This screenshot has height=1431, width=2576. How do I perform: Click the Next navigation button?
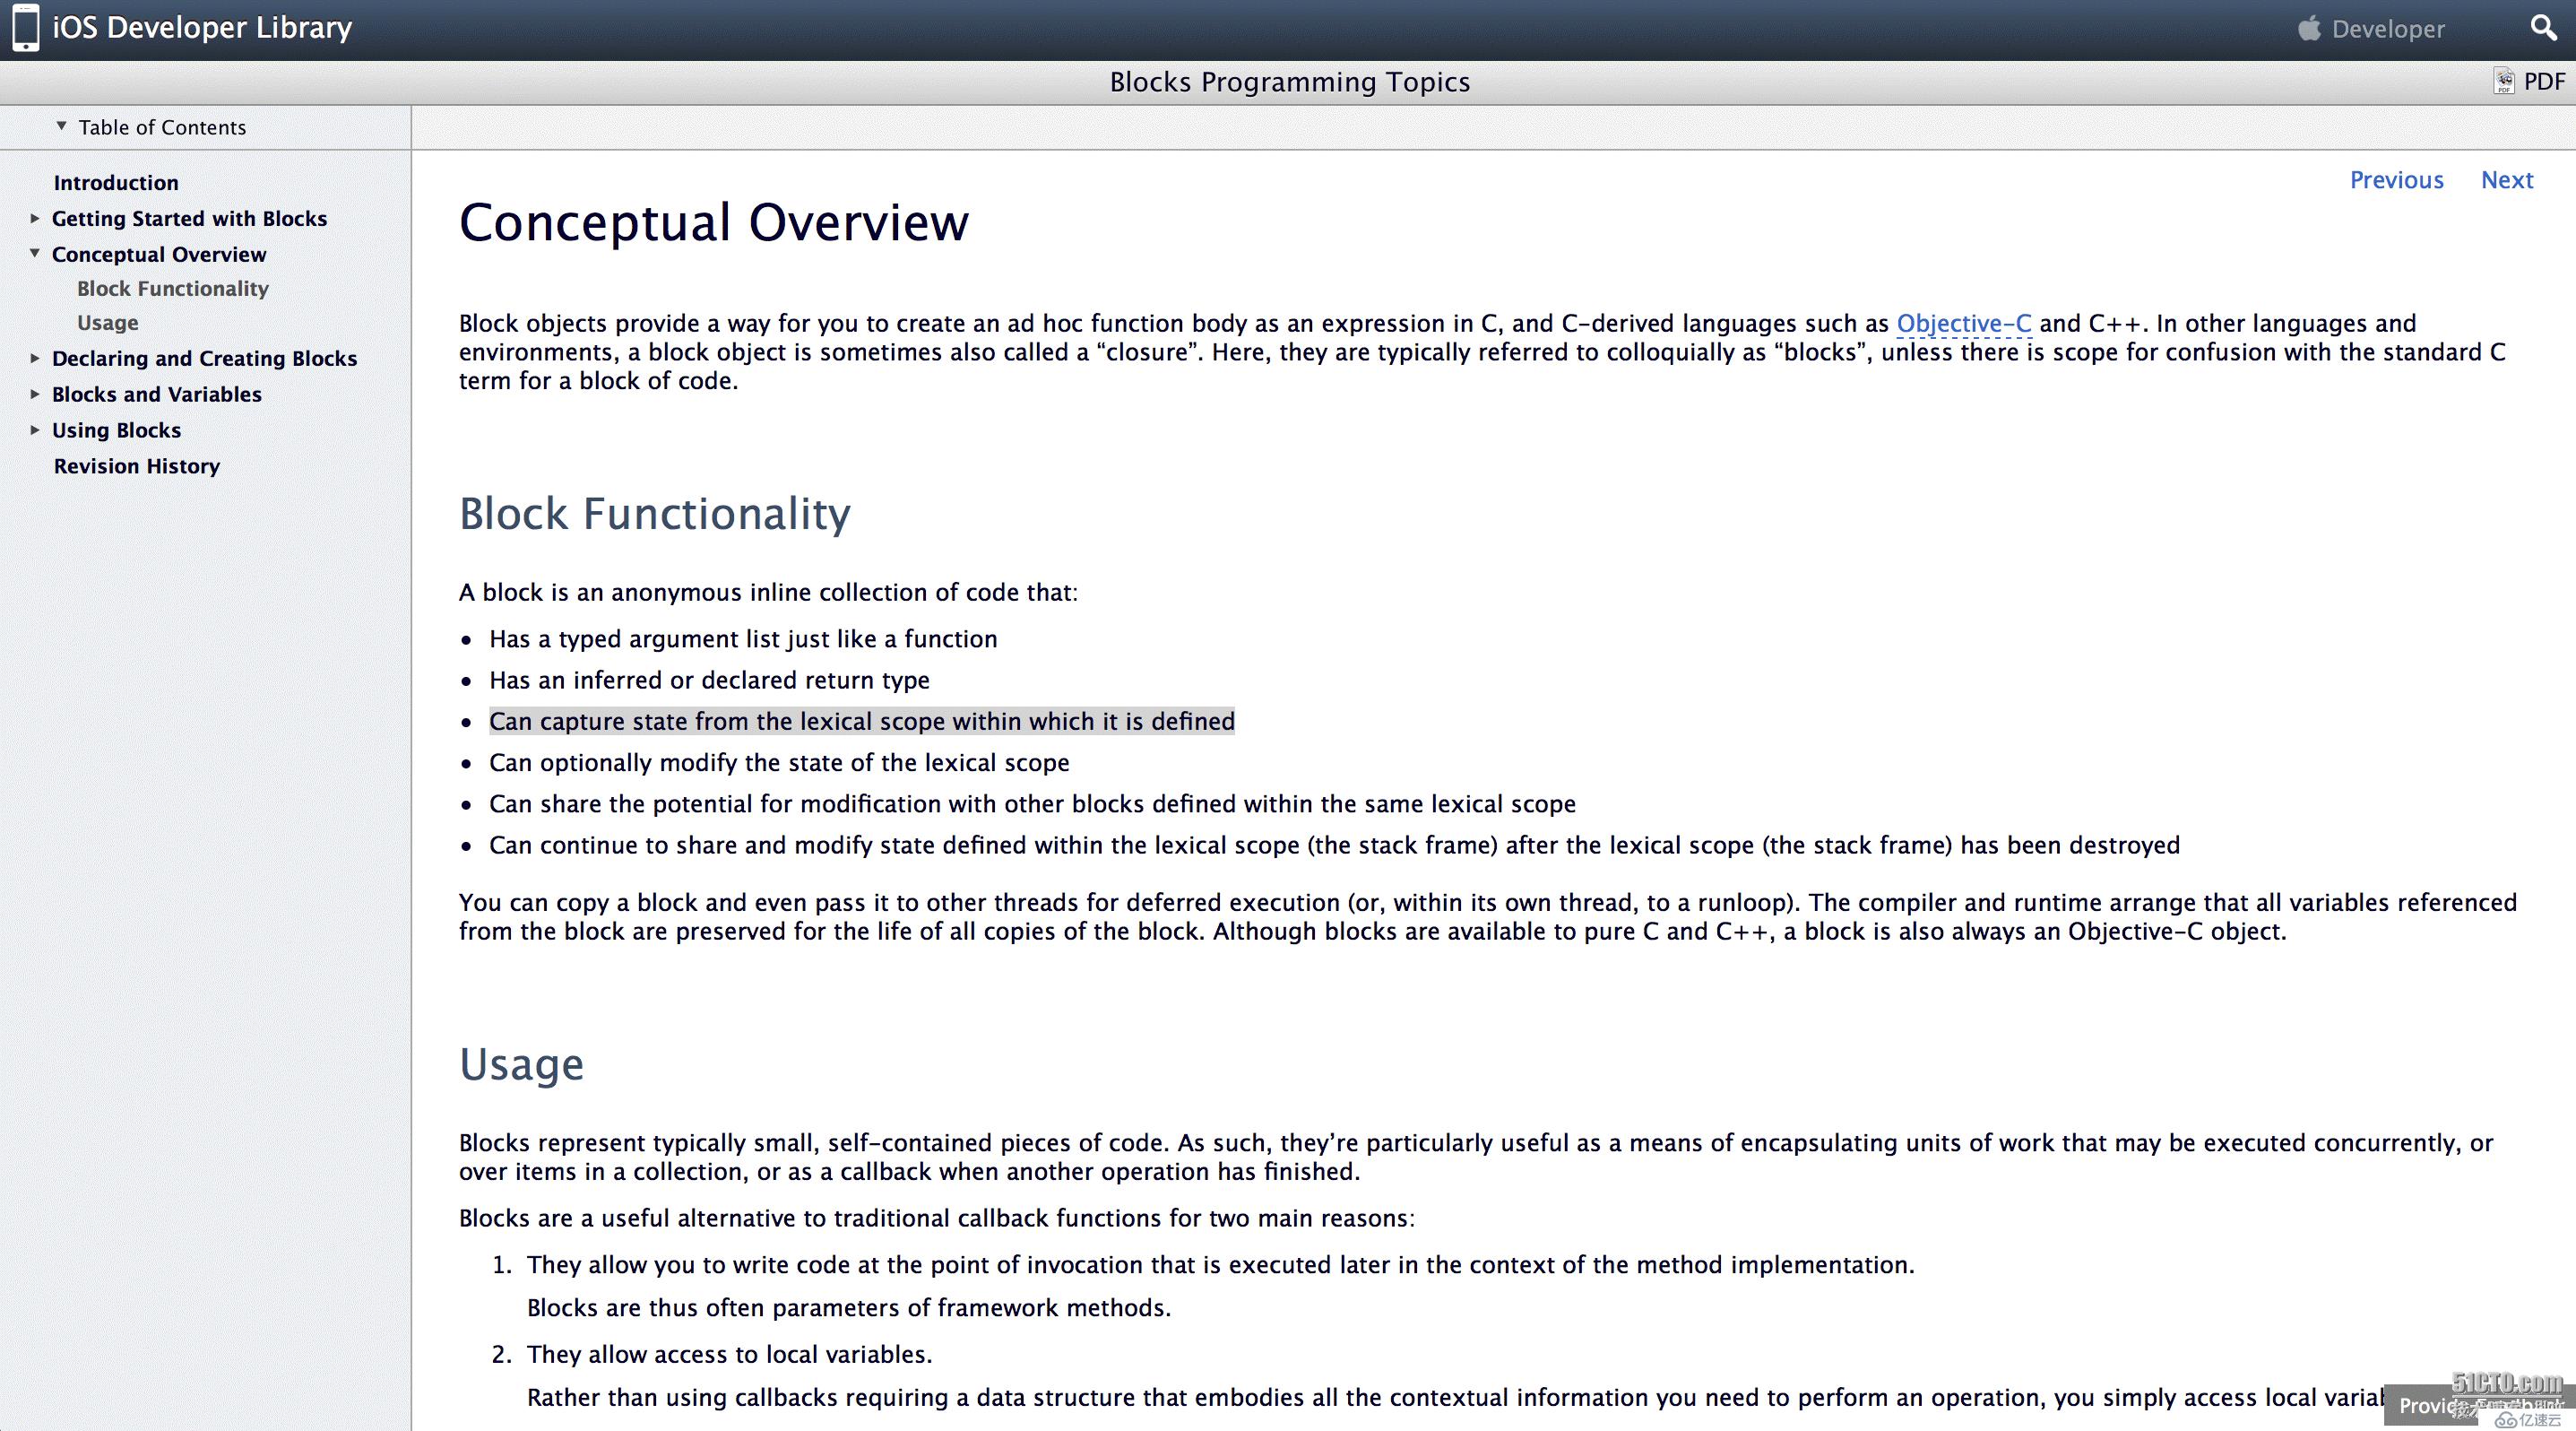(x=2505, y=178)
